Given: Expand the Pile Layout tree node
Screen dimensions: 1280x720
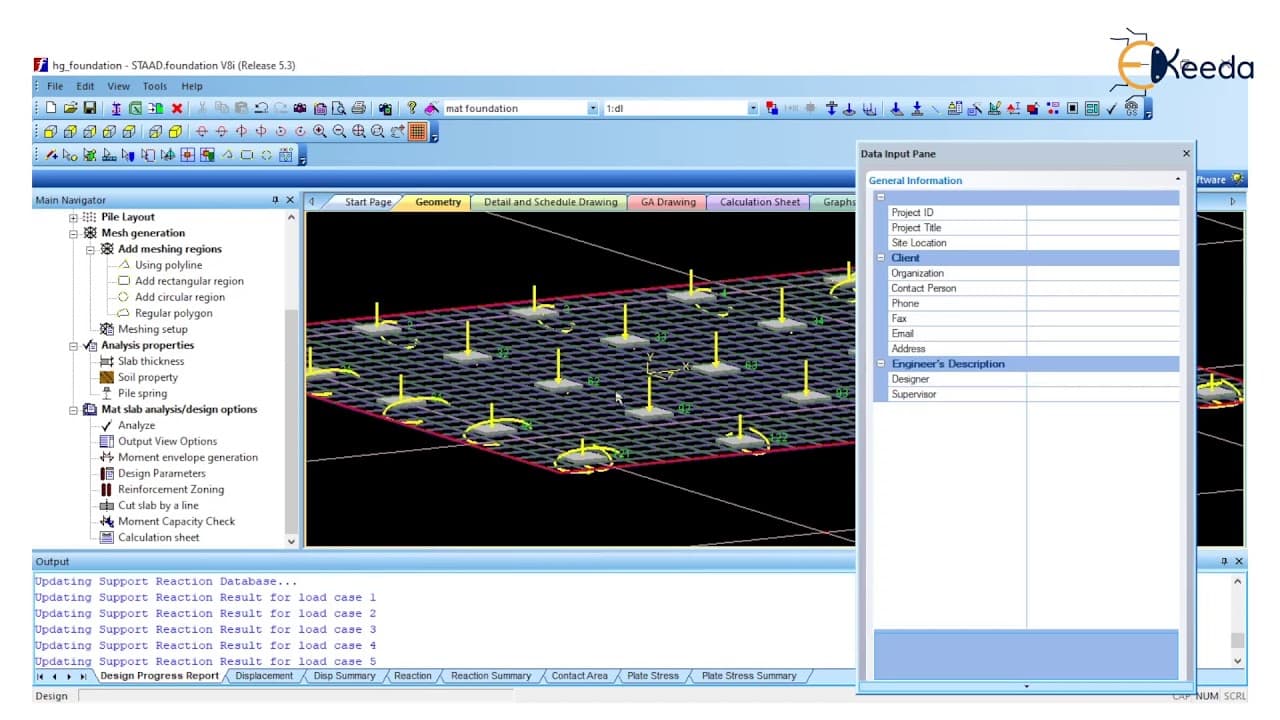Looking at the screenshot, I should [73, 217].
